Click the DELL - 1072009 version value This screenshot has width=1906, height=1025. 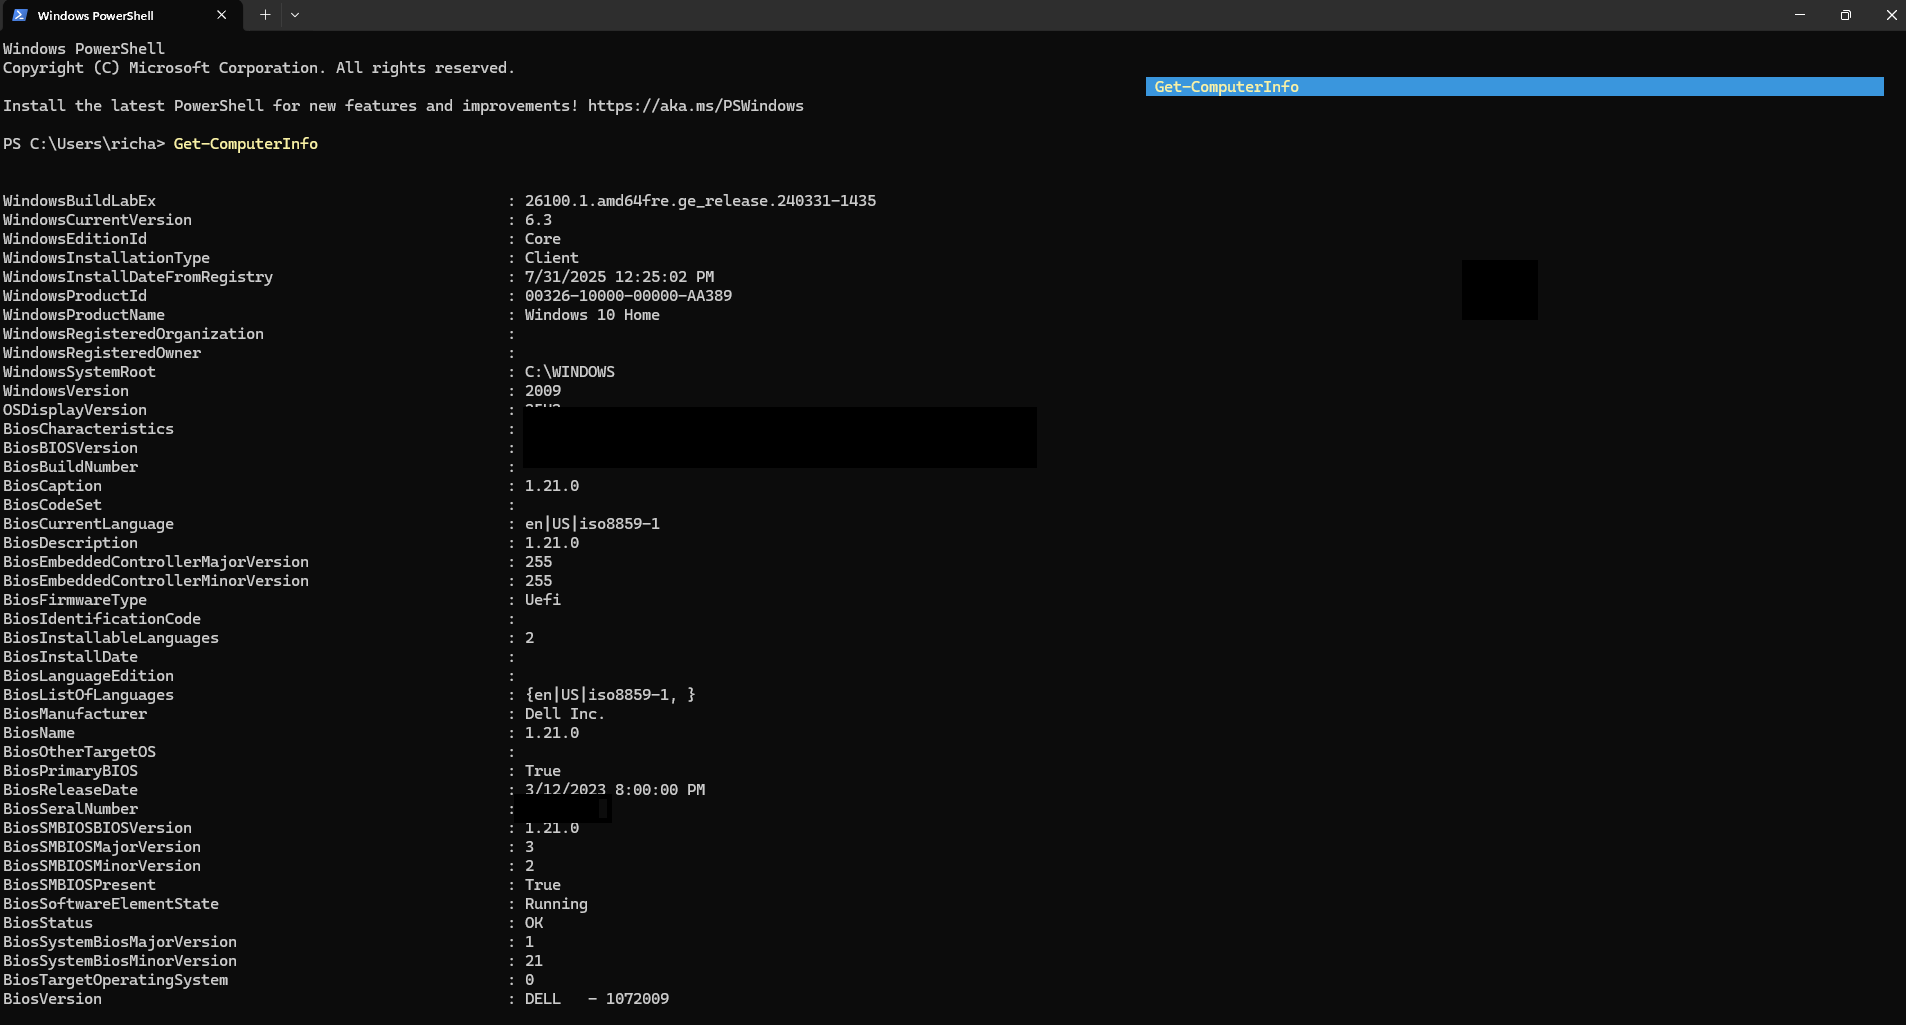597,999
